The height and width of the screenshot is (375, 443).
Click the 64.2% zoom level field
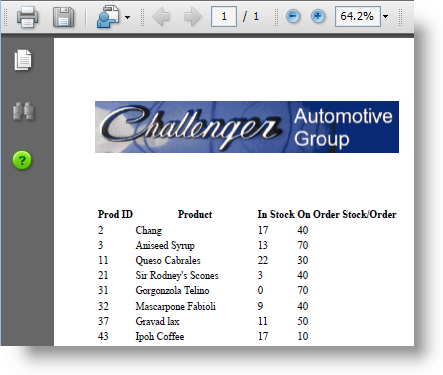pyautogui.click(x=358, y=16)
